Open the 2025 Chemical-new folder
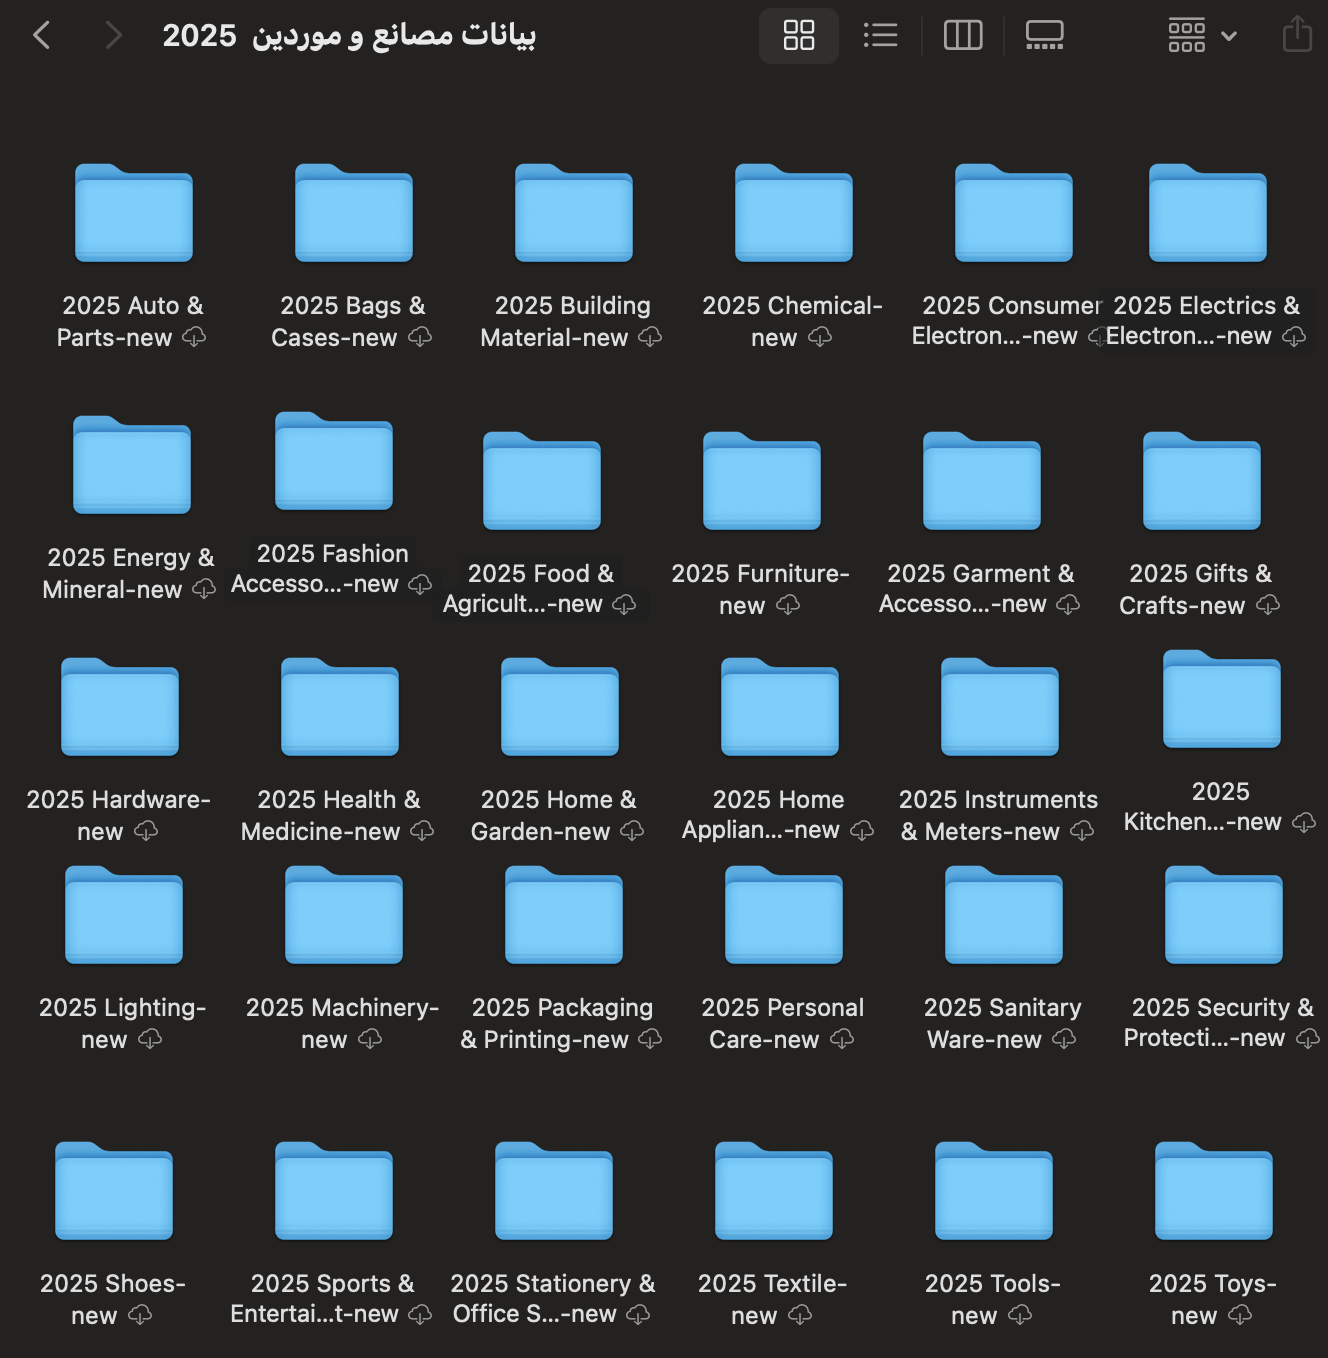The width and height of the screenshot is (1328, 1358). coord(794,213)
